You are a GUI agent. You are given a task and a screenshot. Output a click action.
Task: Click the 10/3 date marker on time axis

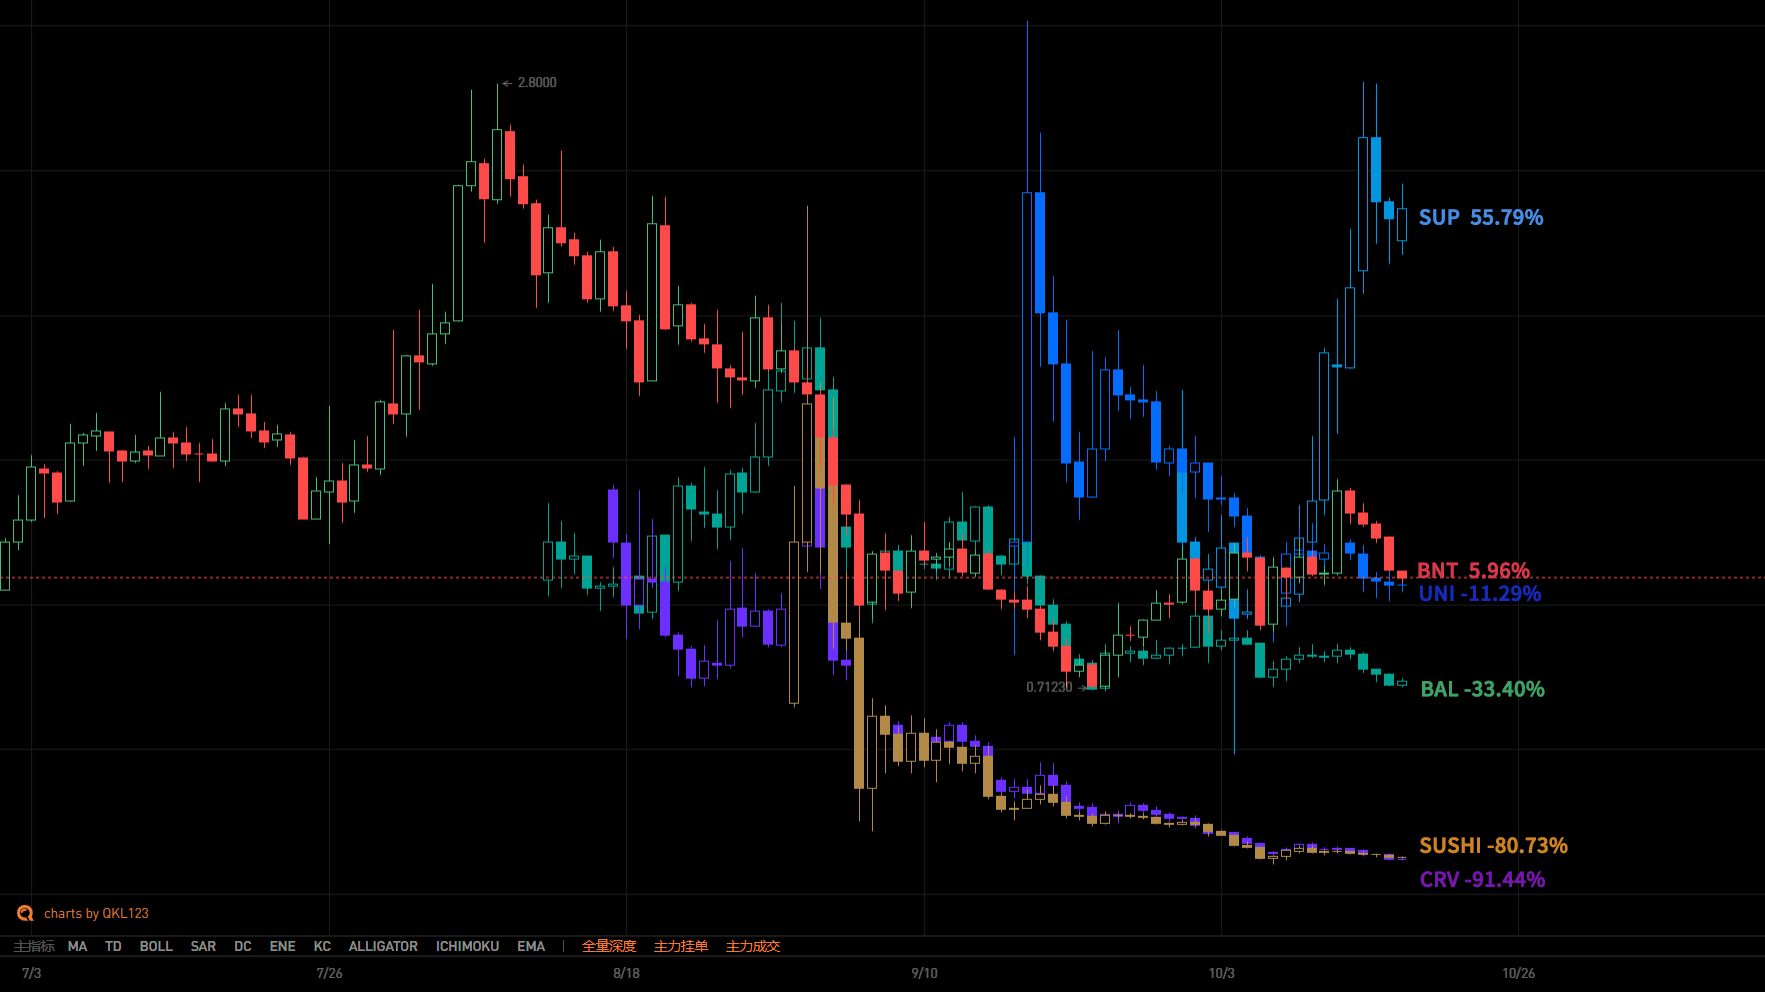coord(1221,973)
